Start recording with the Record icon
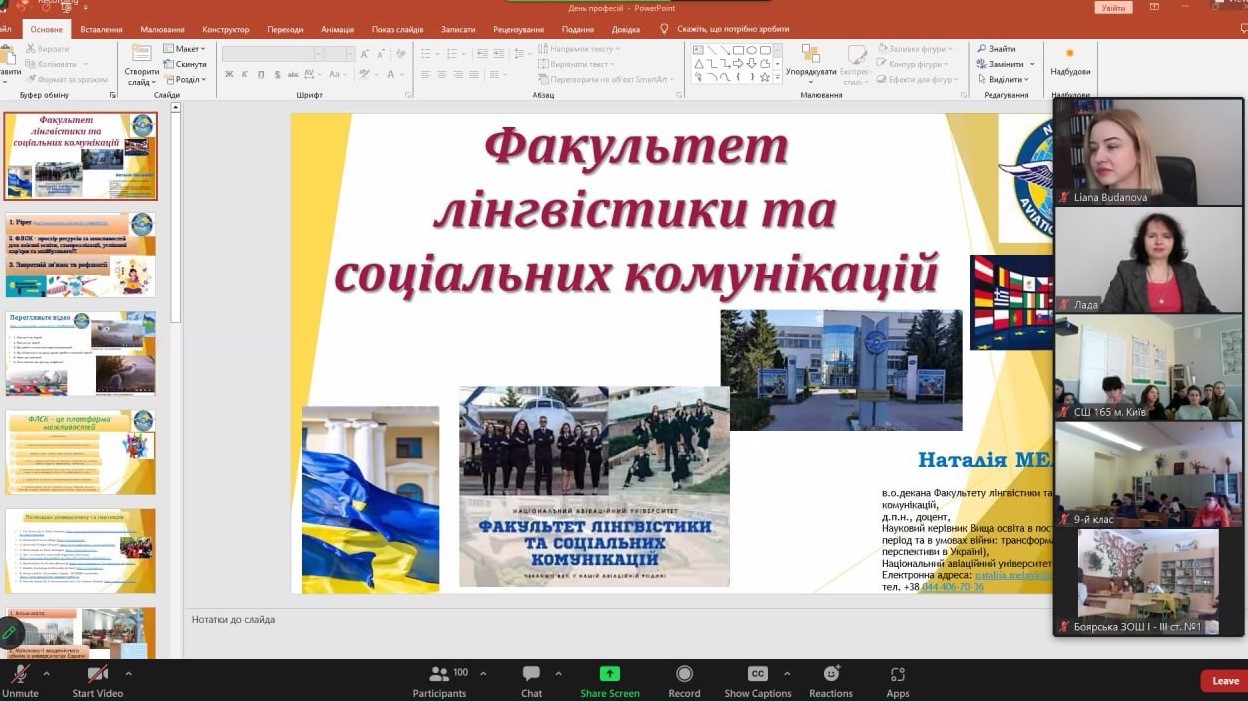 click(x=684, y=675)
